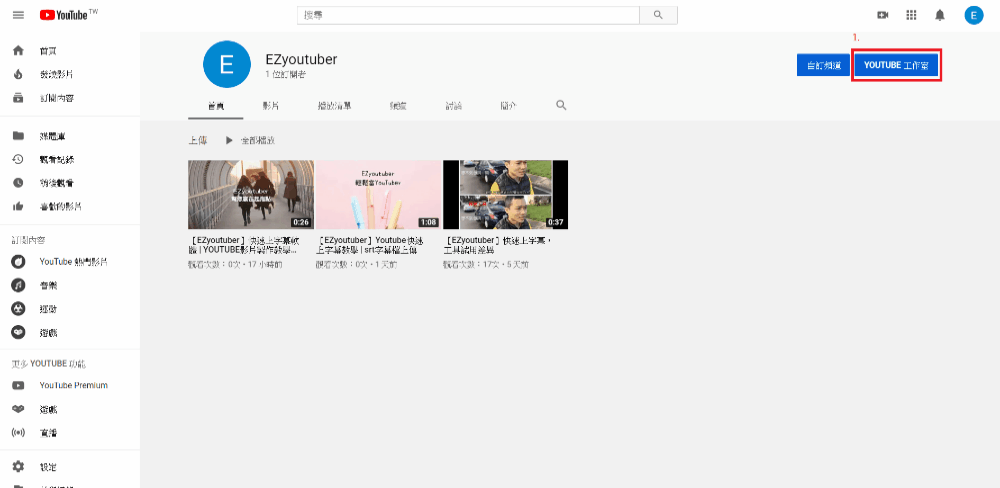Switch to the channel Videos tab

[x=270, y=106]
